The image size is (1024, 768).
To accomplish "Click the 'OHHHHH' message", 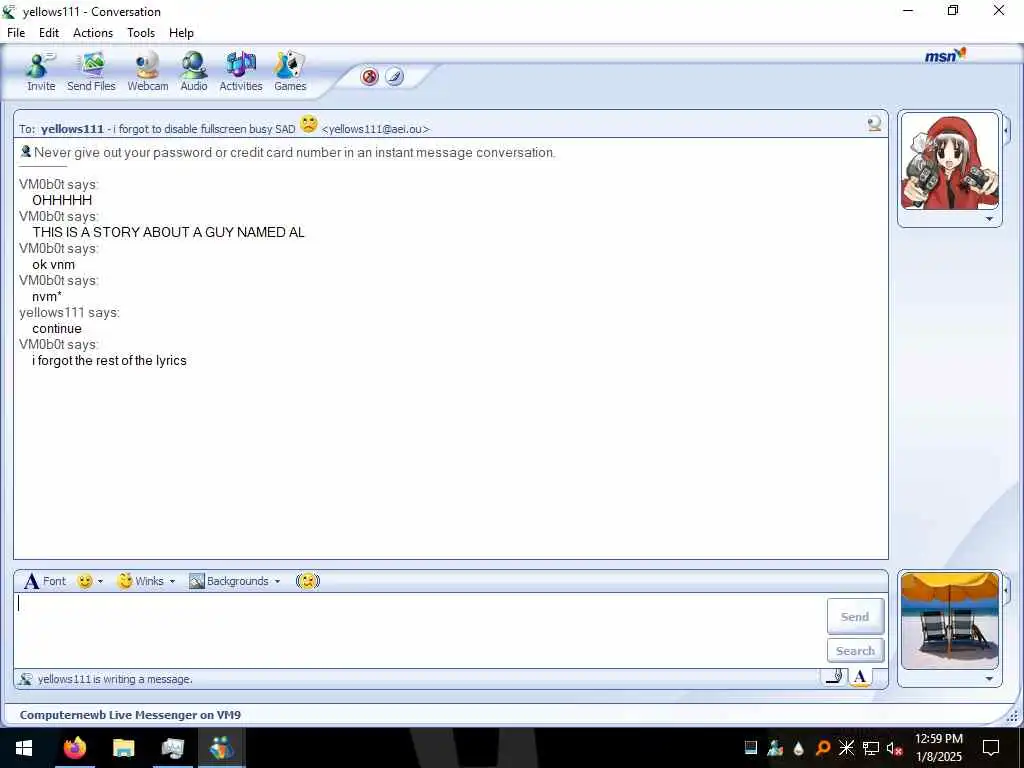I will (62, 200).
